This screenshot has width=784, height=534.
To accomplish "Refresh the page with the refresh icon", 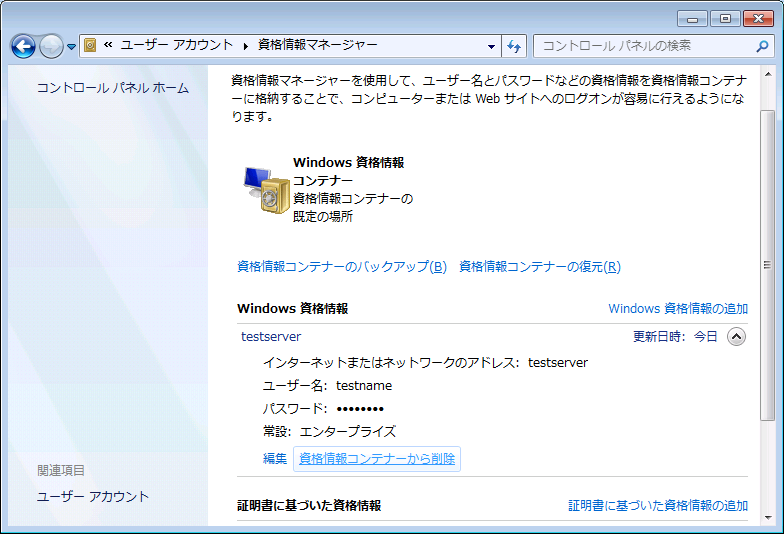I will pos(514,46).
